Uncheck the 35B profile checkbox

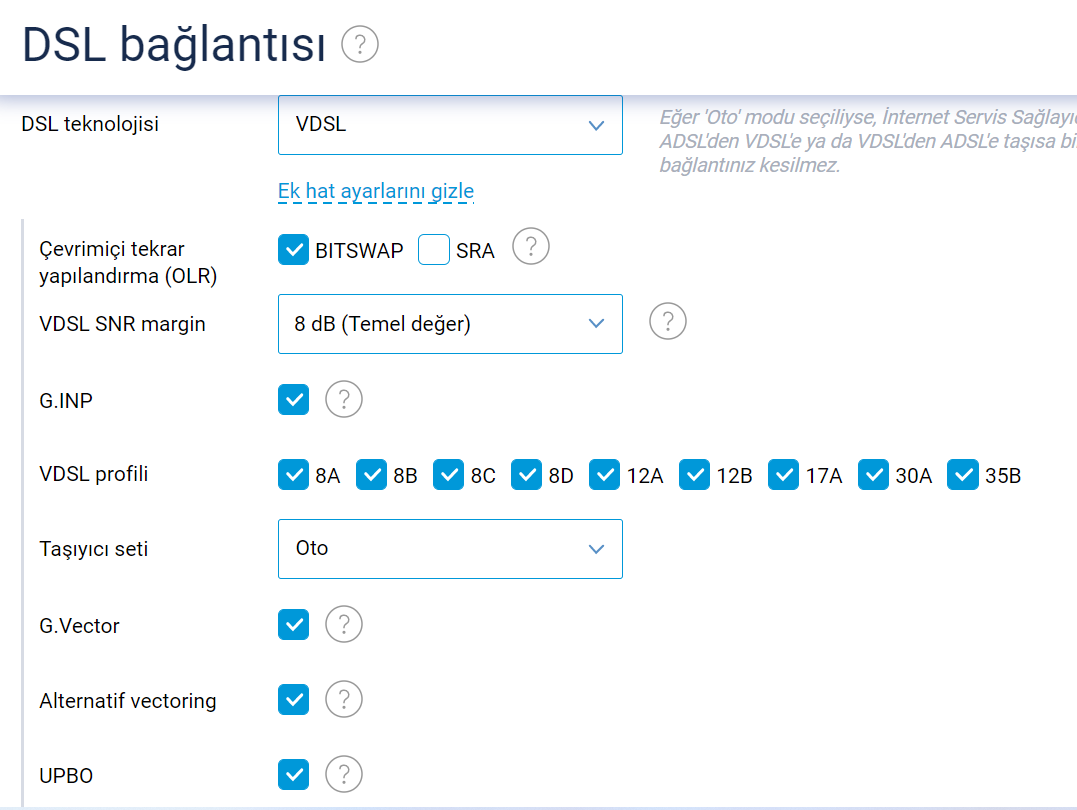click(x=962, y=475)
